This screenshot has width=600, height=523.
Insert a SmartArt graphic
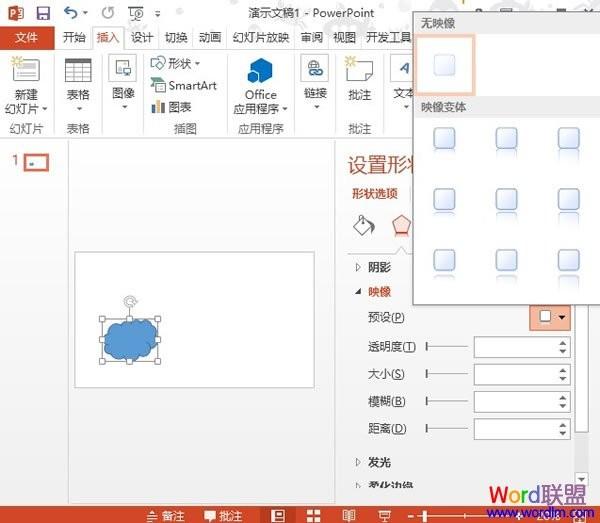183,86
